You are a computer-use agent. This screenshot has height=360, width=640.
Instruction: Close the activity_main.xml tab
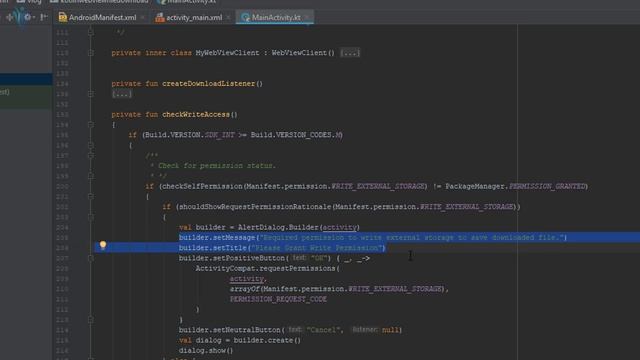coord(228,18)
